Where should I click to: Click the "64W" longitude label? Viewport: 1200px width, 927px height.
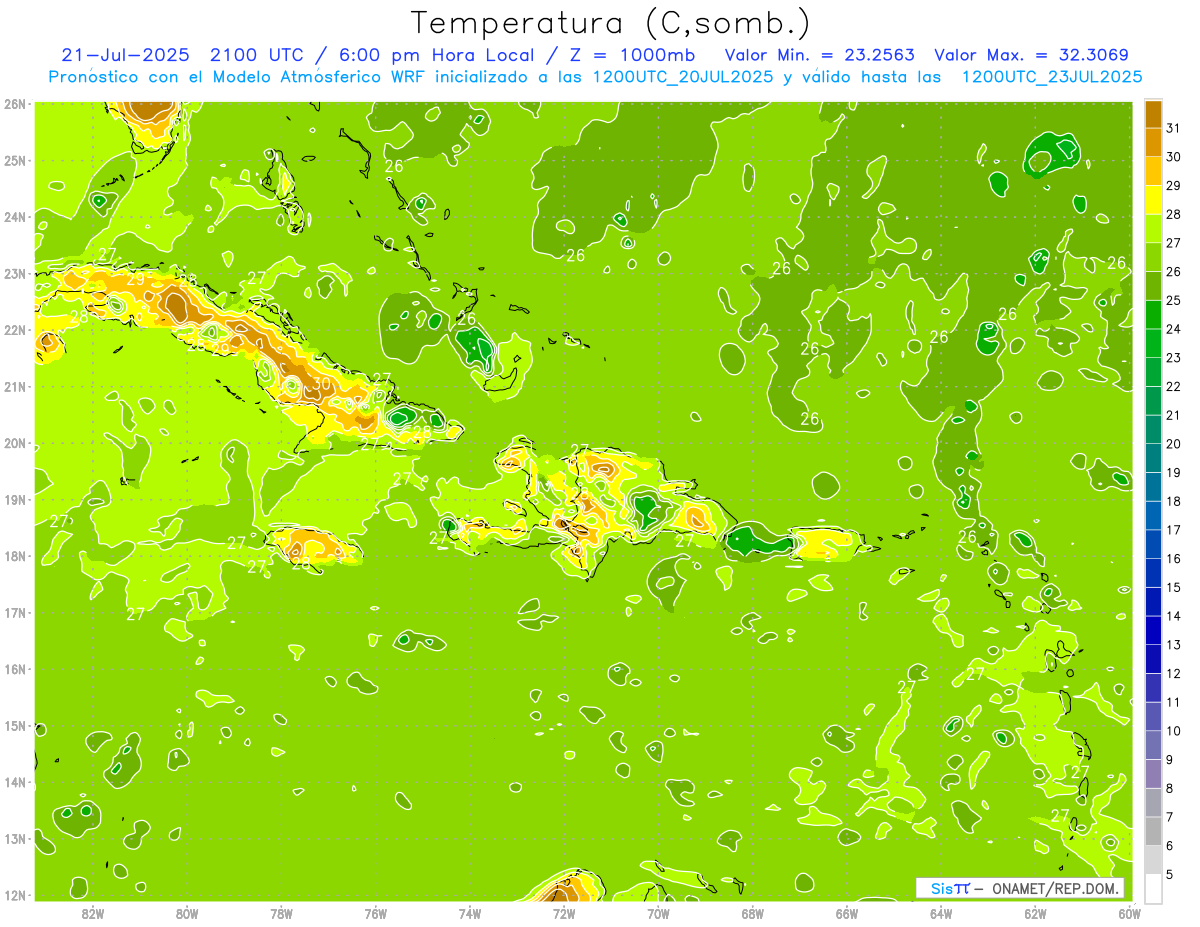click(941, 912)
